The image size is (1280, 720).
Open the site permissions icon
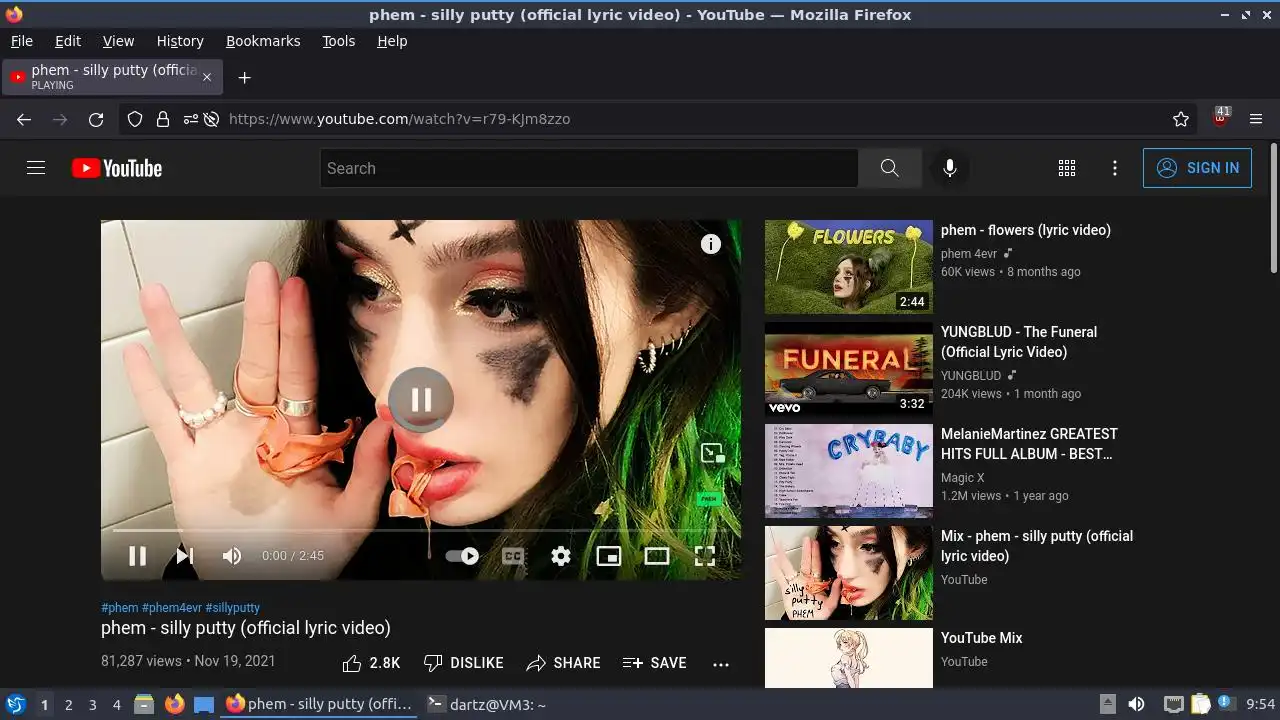[190, 119]
